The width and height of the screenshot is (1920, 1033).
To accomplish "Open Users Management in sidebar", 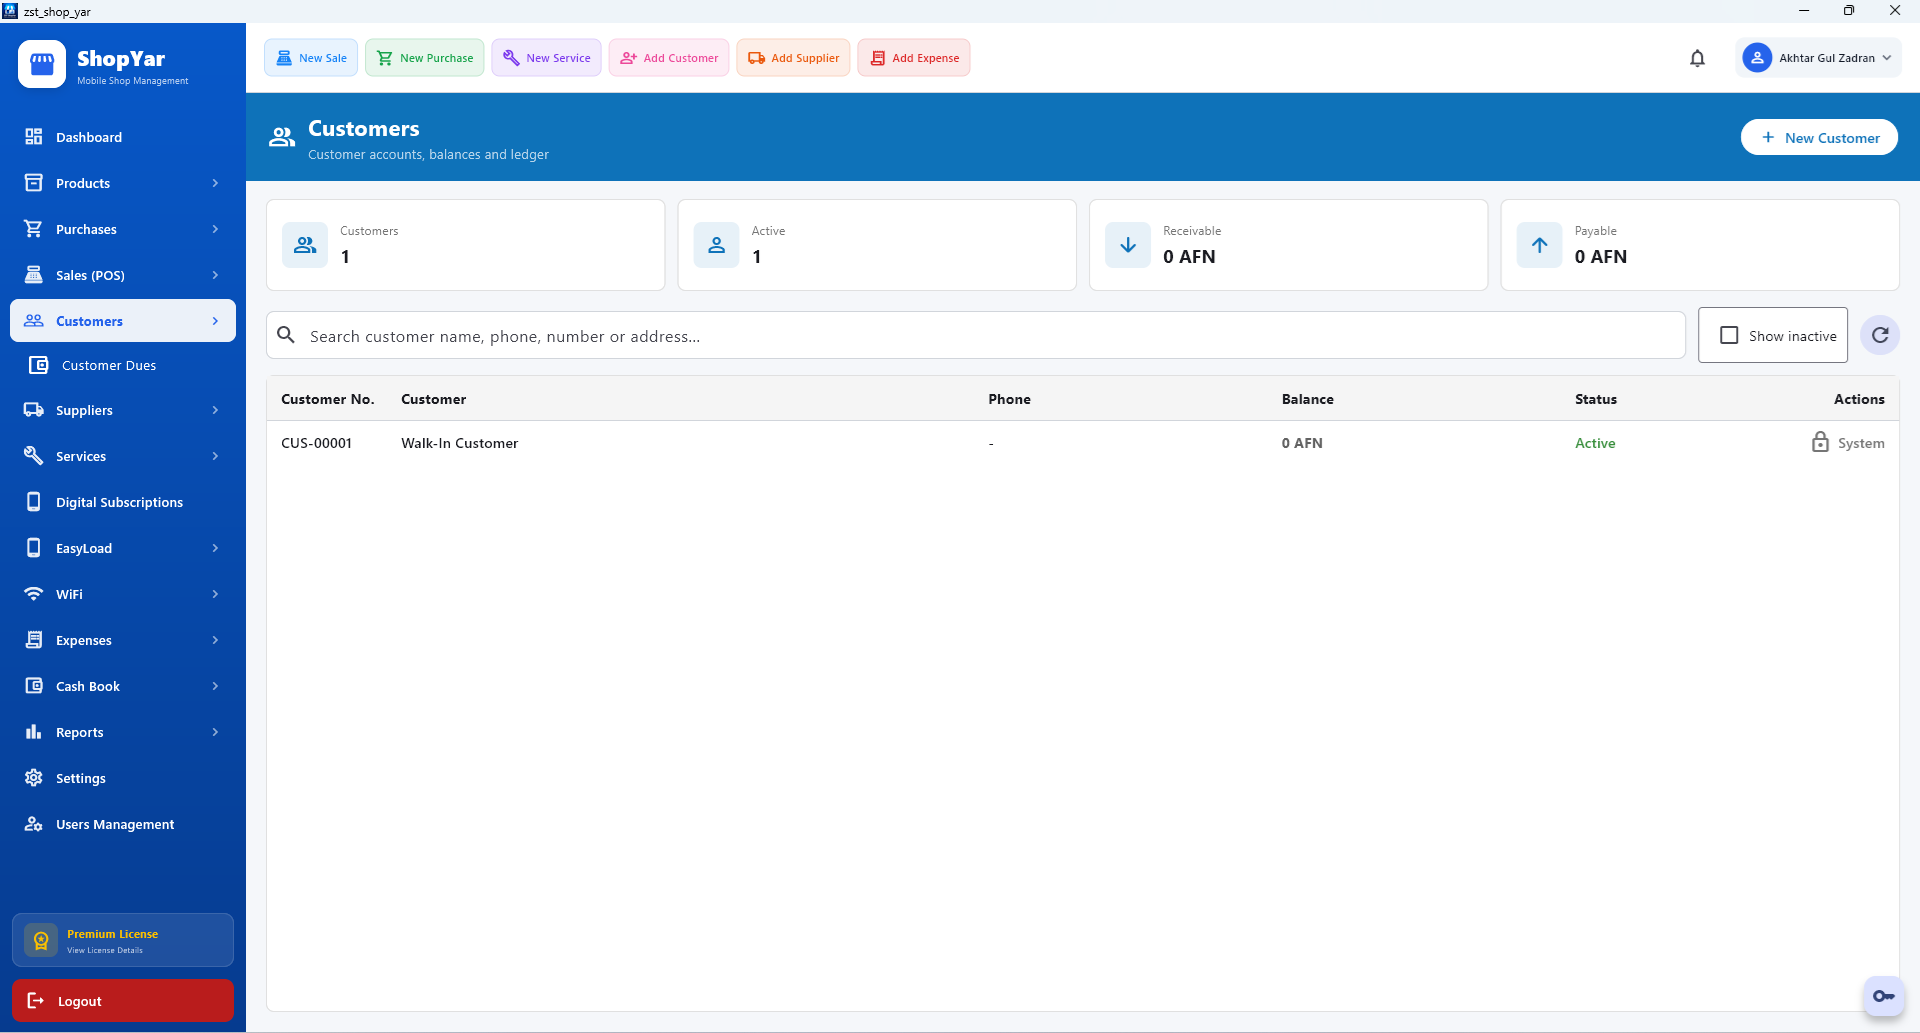I will pyautogui.click(x=123, y=824).
